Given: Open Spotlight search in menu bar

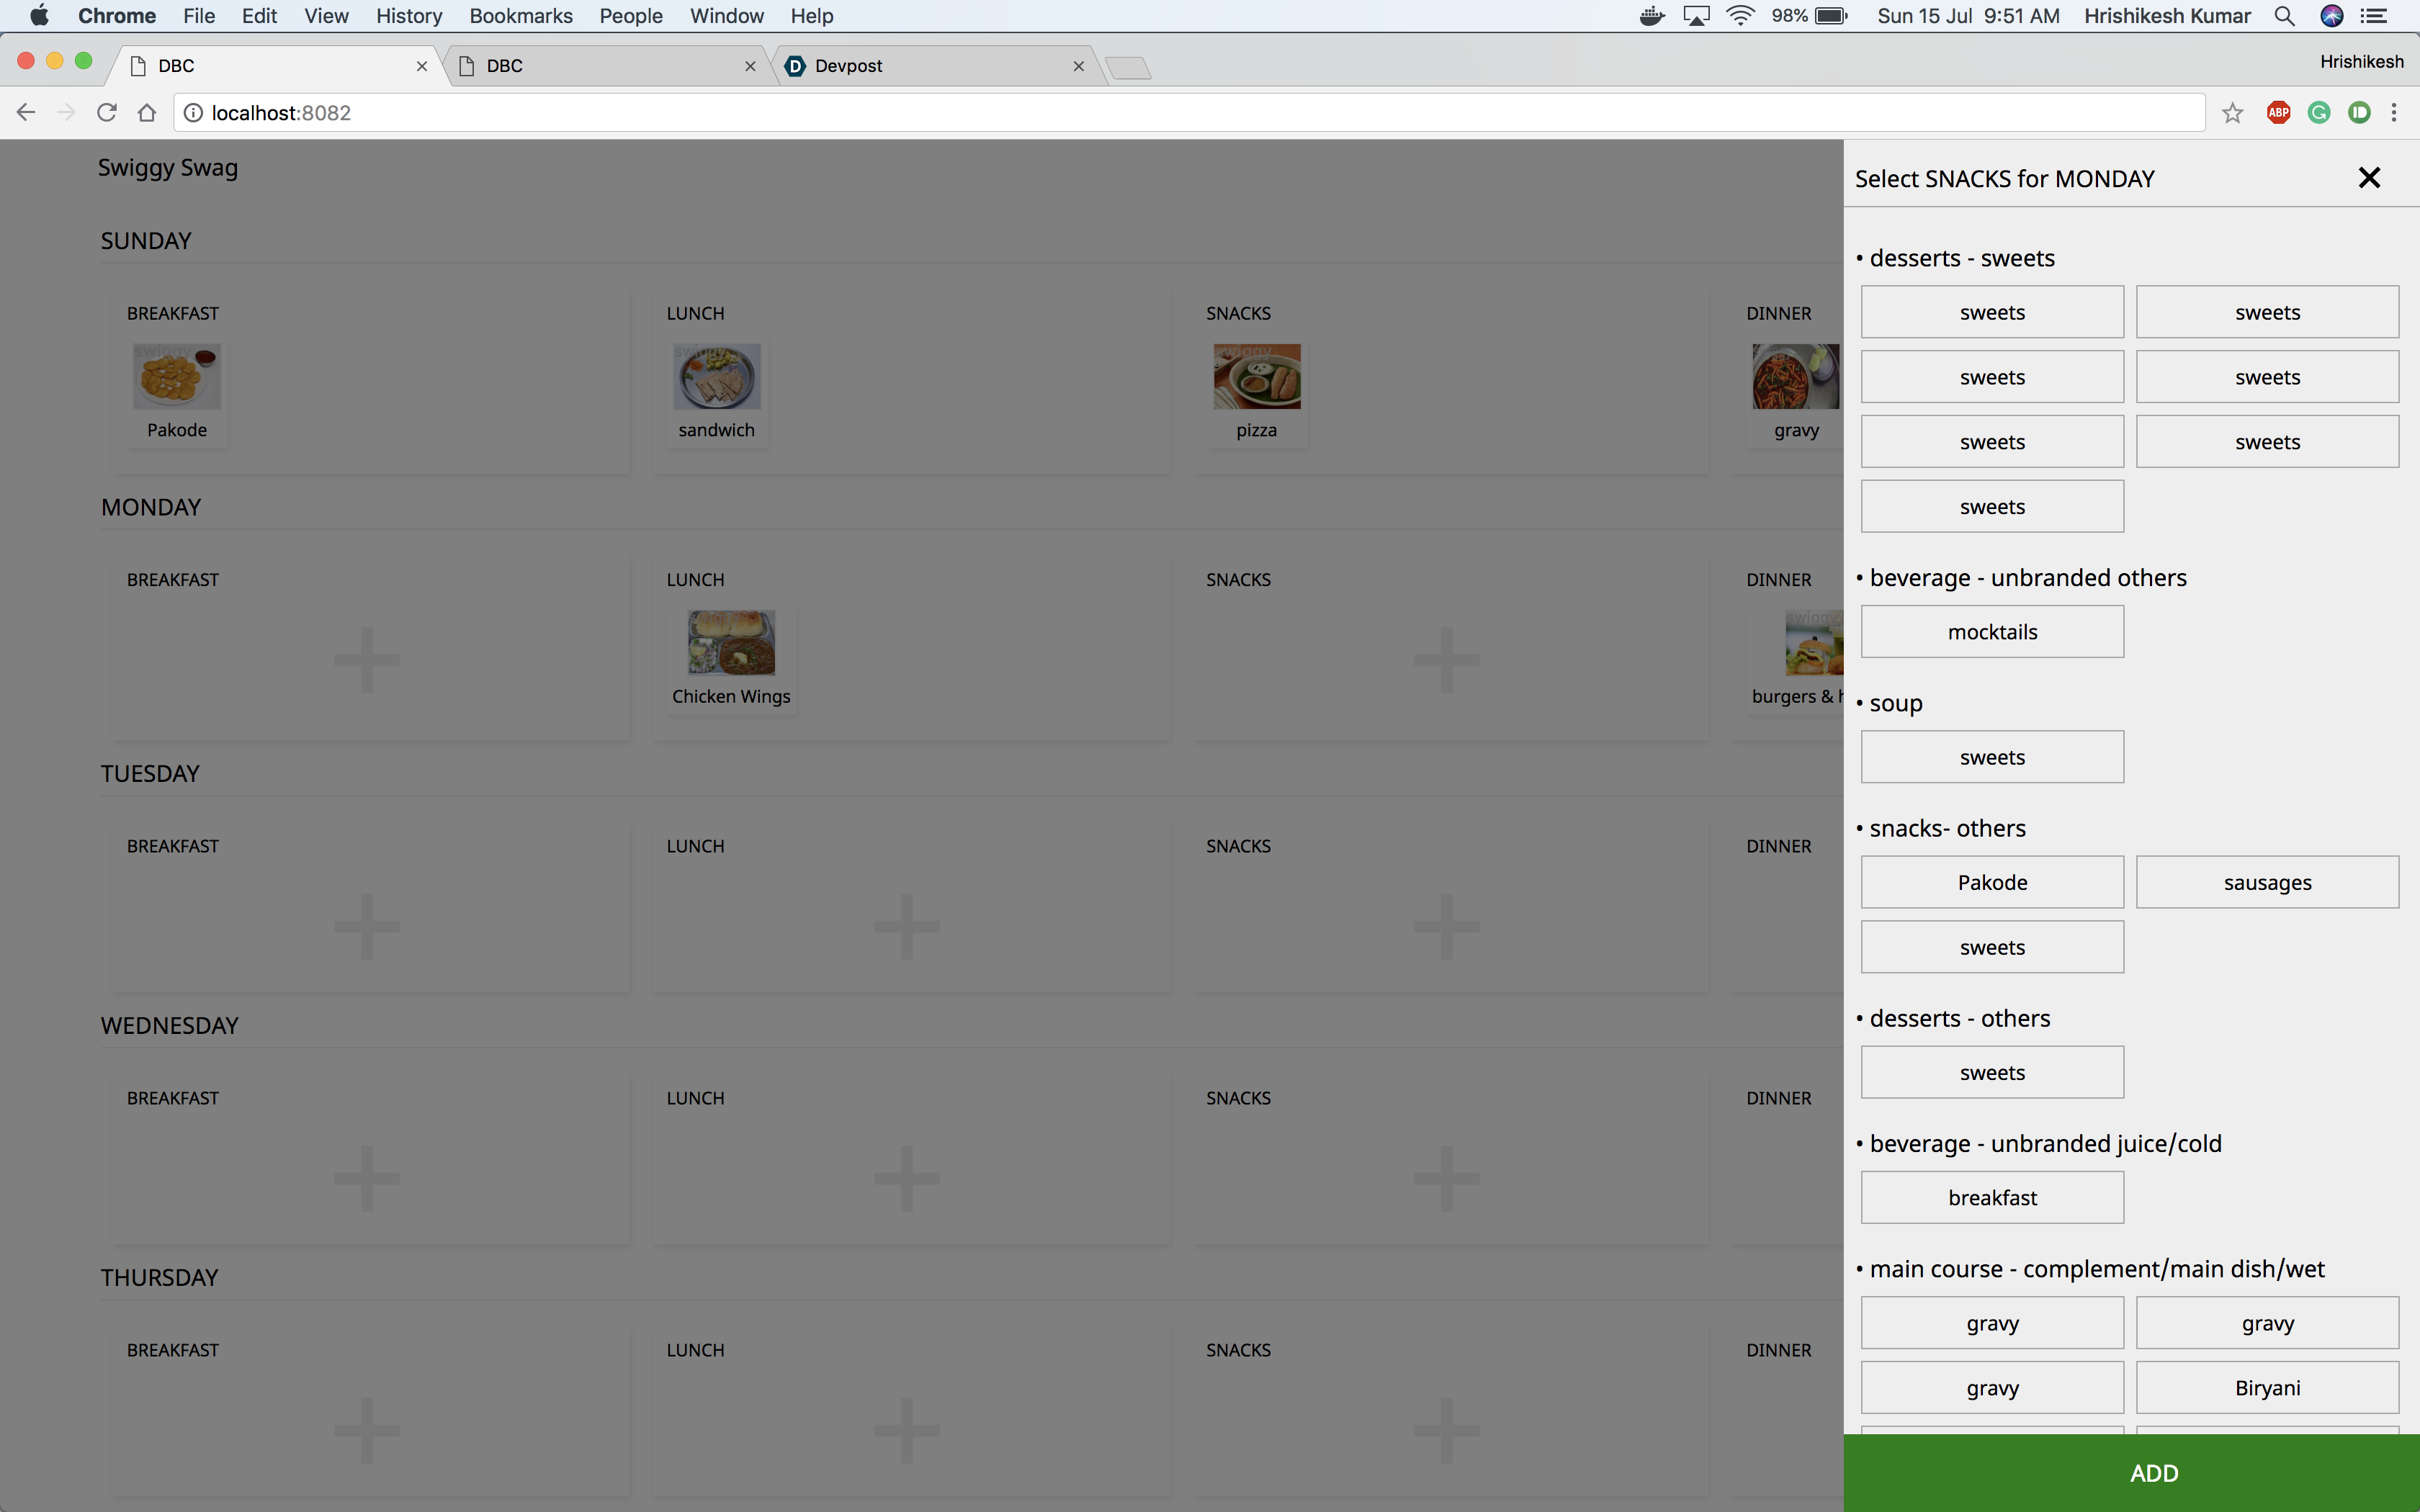Looking at the screenshot, I should (2284, 16).
